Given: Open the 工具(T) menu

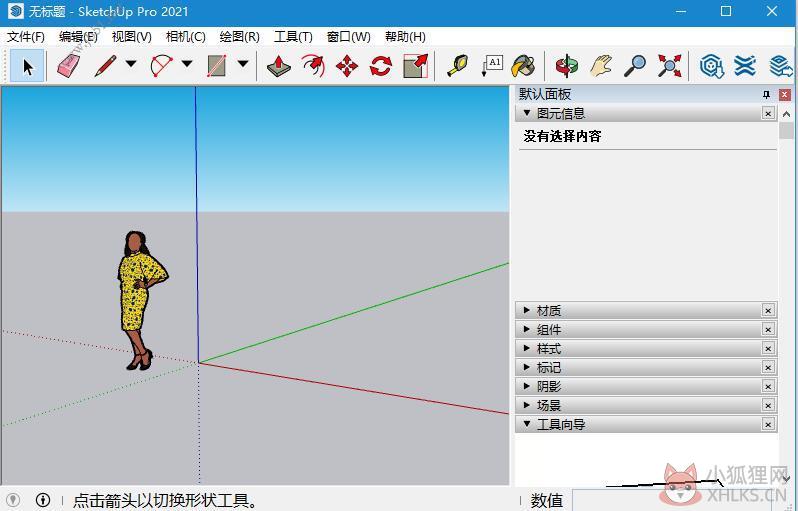Looking at the screenshot, I should pos(293,37).
